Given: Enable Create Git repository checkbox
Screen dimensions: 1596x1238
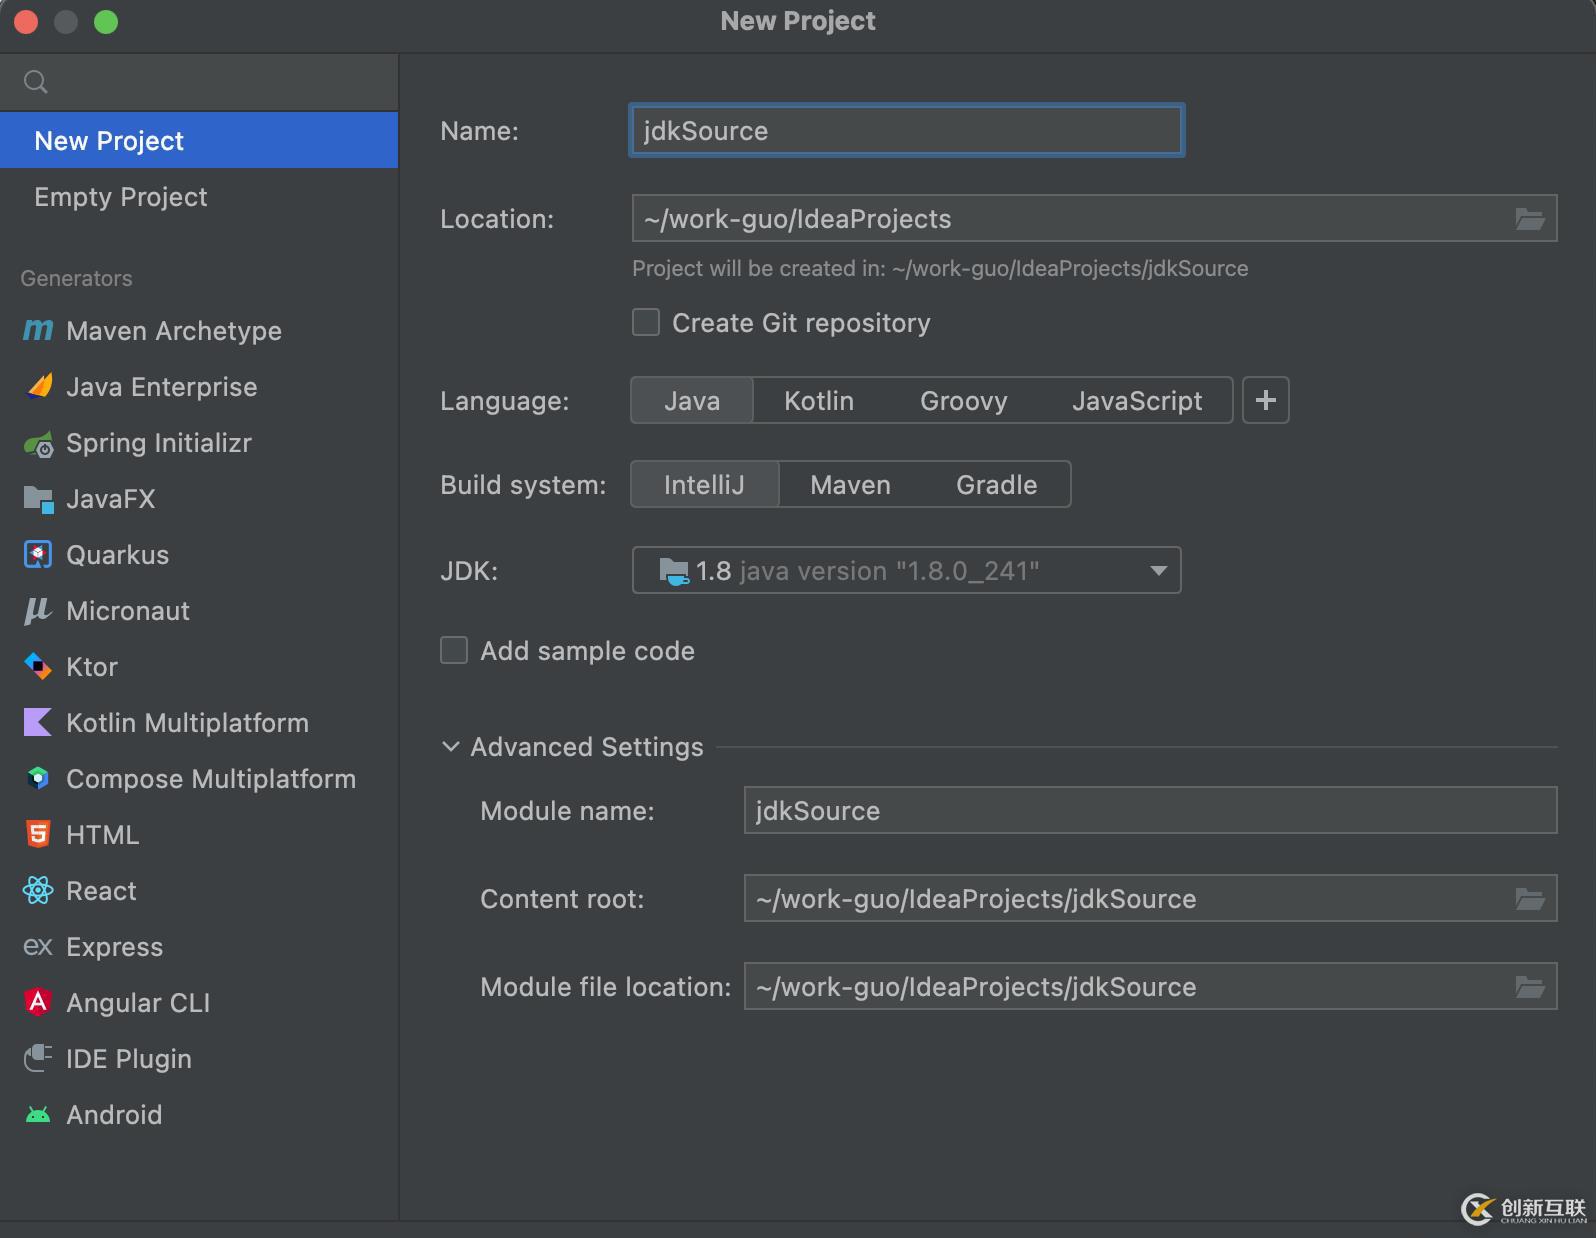Looking at the screenshot, I should 646,322.
